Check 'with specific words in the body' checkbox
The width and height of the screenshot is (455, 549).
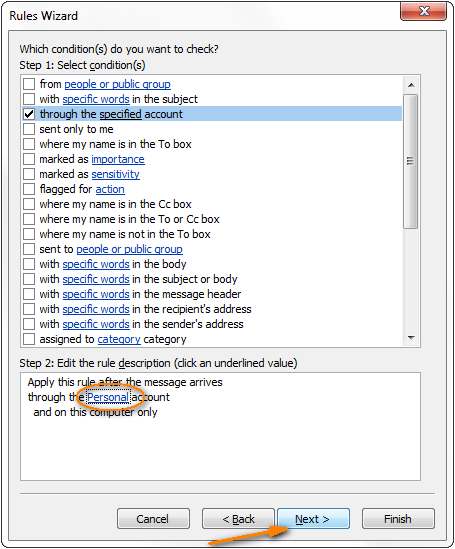29,264
